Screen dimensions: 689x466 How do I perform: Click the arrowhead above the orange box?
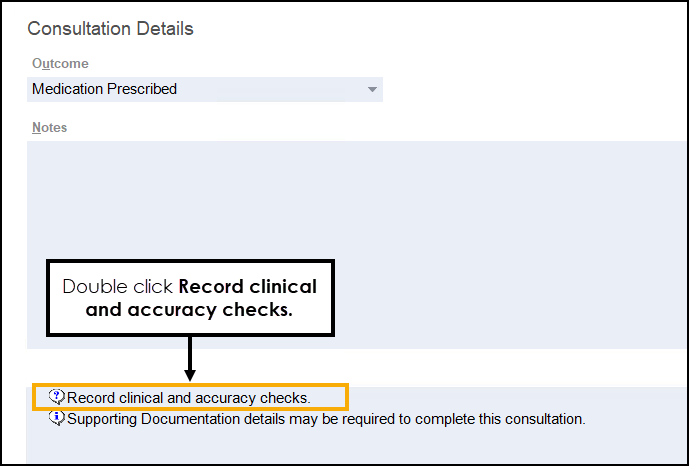point(190,374)
